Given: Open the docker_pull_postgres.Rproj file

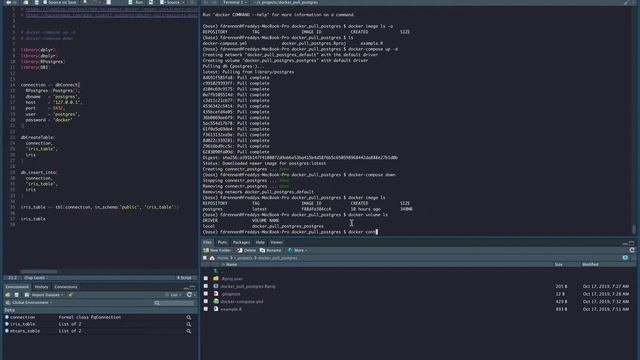Looking at the screenshot, I should [x=248, y=286].
